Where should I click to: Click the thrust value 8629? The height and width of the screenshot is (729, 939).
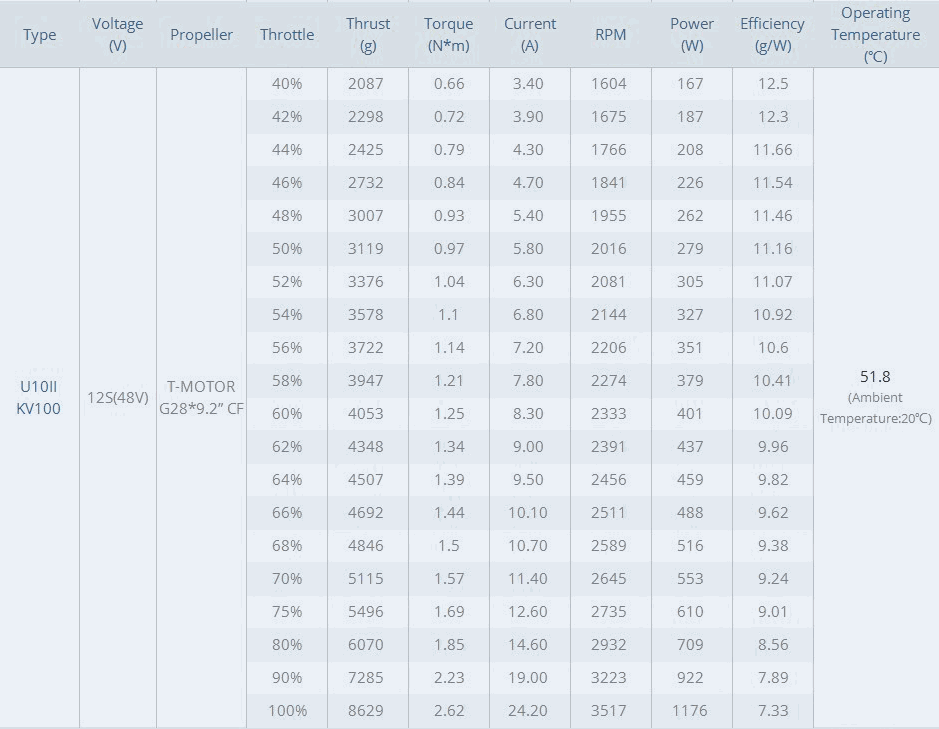click(366, 711)
